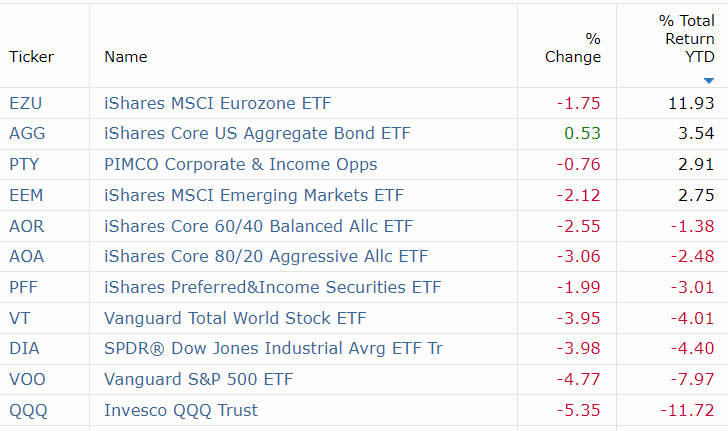Screen dimensions: 728x431
Task: Click the QQQ ticker link
Action: click(28, 411)
